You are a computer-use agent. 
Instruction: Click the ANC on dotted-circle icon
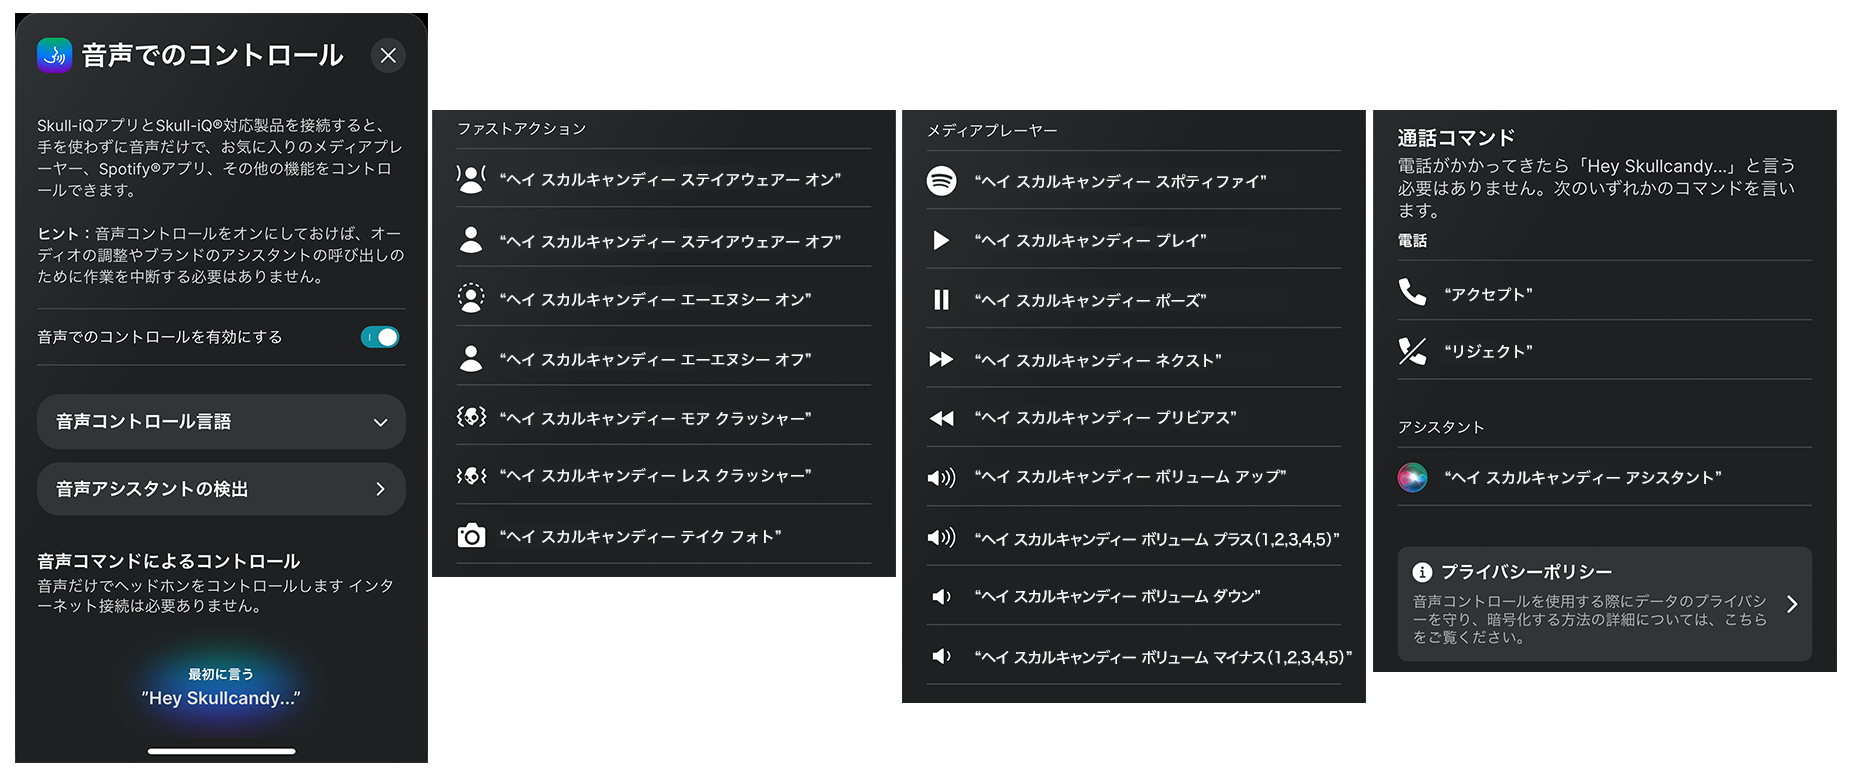pyautogui.click(x=471, y=298)
